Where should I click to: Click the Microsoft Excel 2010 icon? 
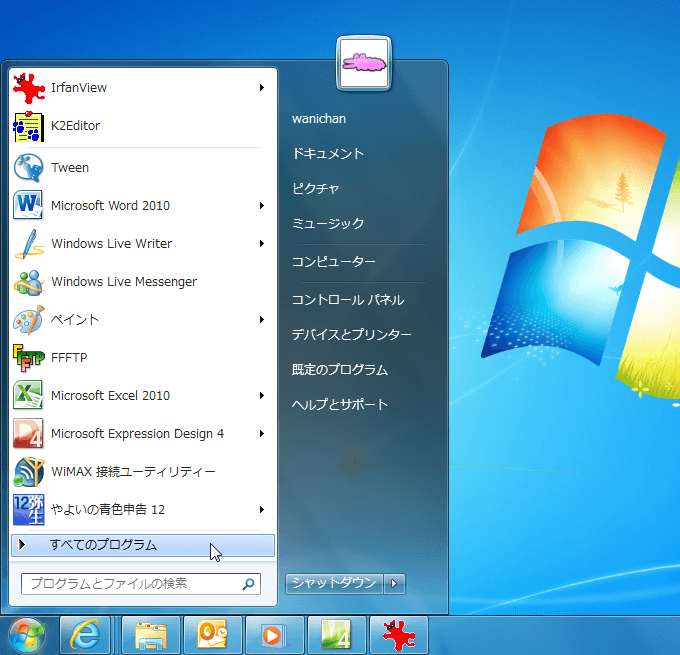(x=29, y=395)
